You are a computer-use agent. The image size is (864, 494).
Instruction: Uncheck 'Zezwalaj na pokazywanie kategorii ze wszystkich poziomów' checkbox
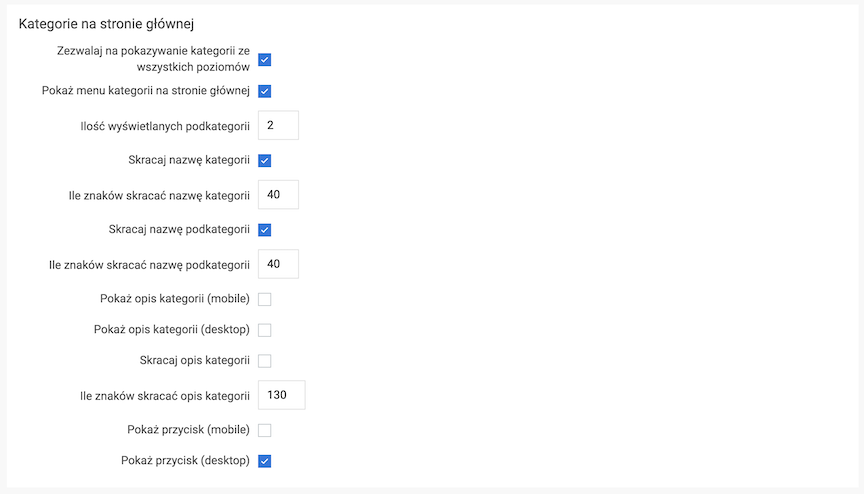click(x=264, y=59)
